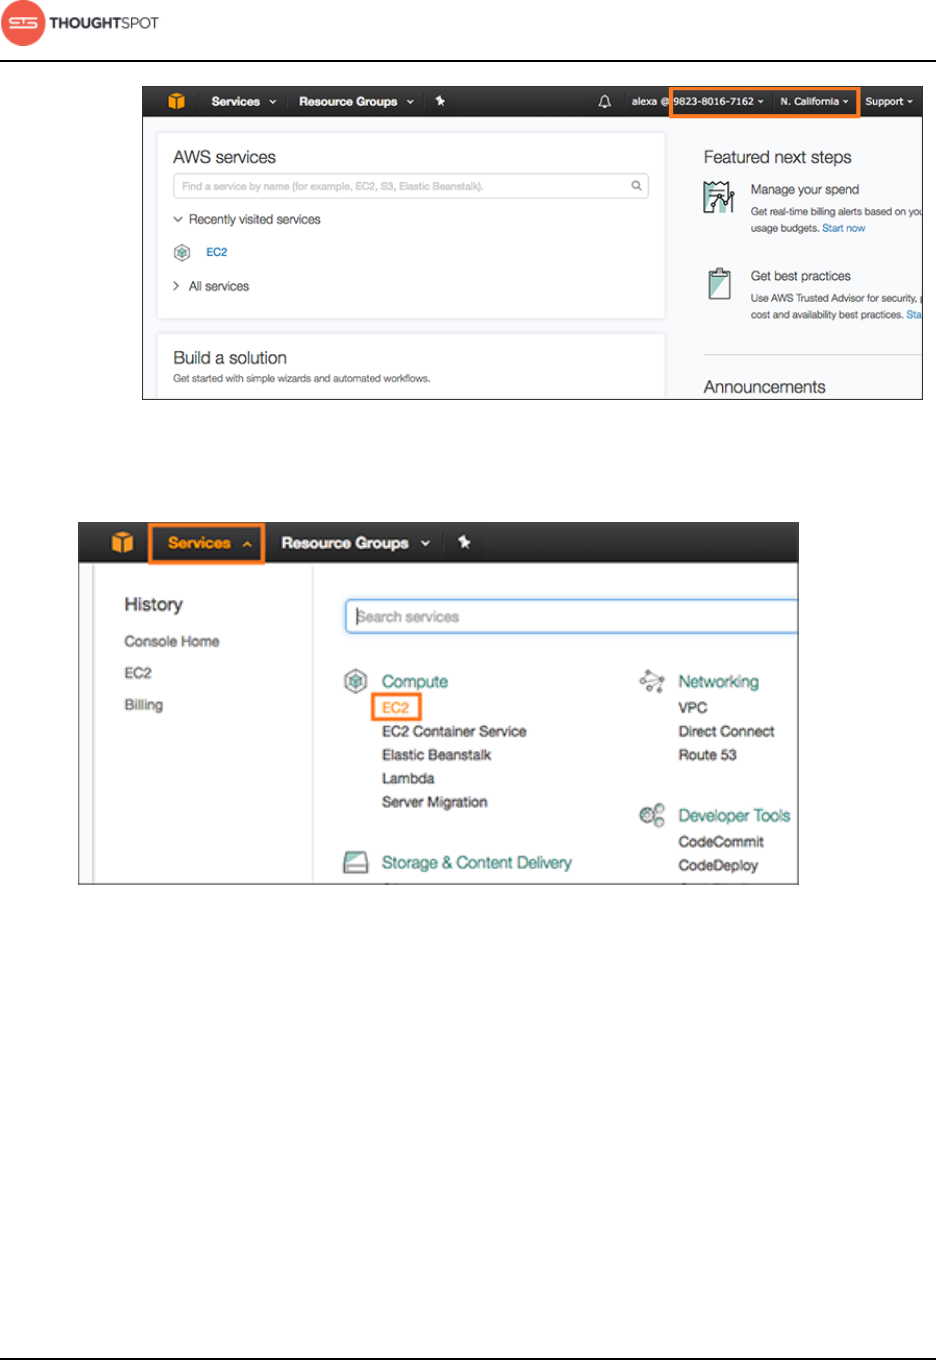The image size is (936, 1360).
Task: Open Elastic Beanstalk service
Action: click(437, 755)
